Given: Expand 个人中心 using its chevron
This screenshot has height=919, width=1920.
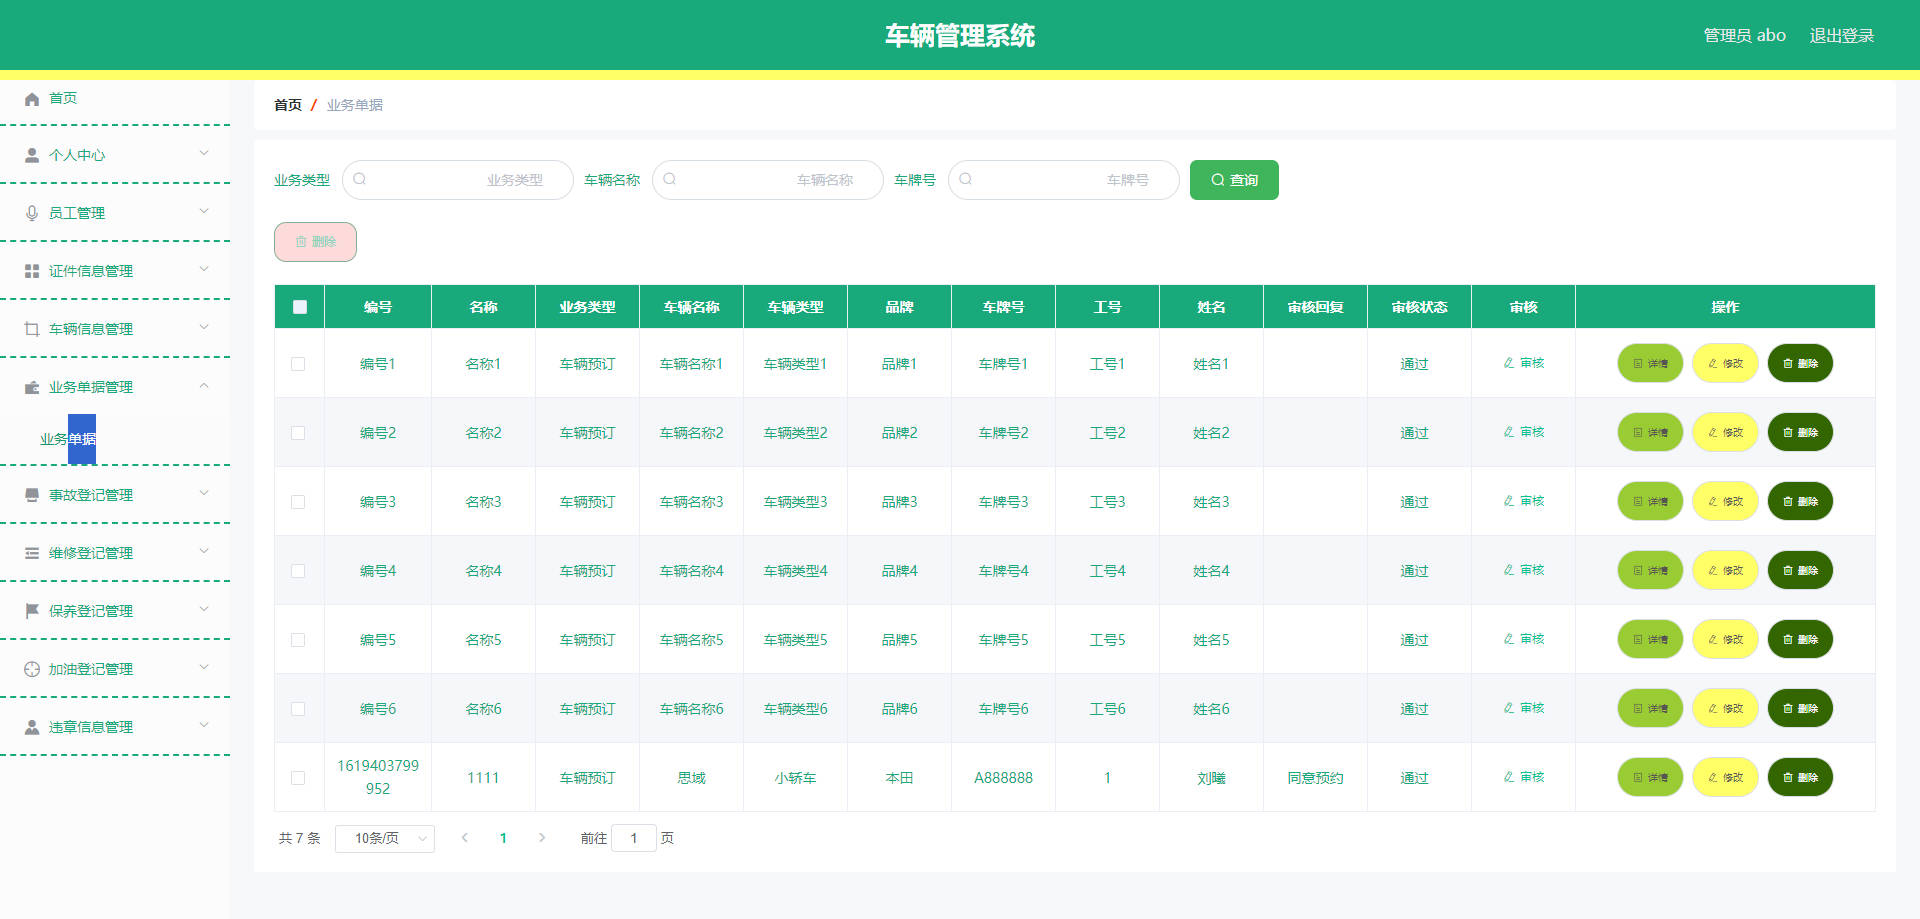Looking at the screenshot, I should pos(204,153).
